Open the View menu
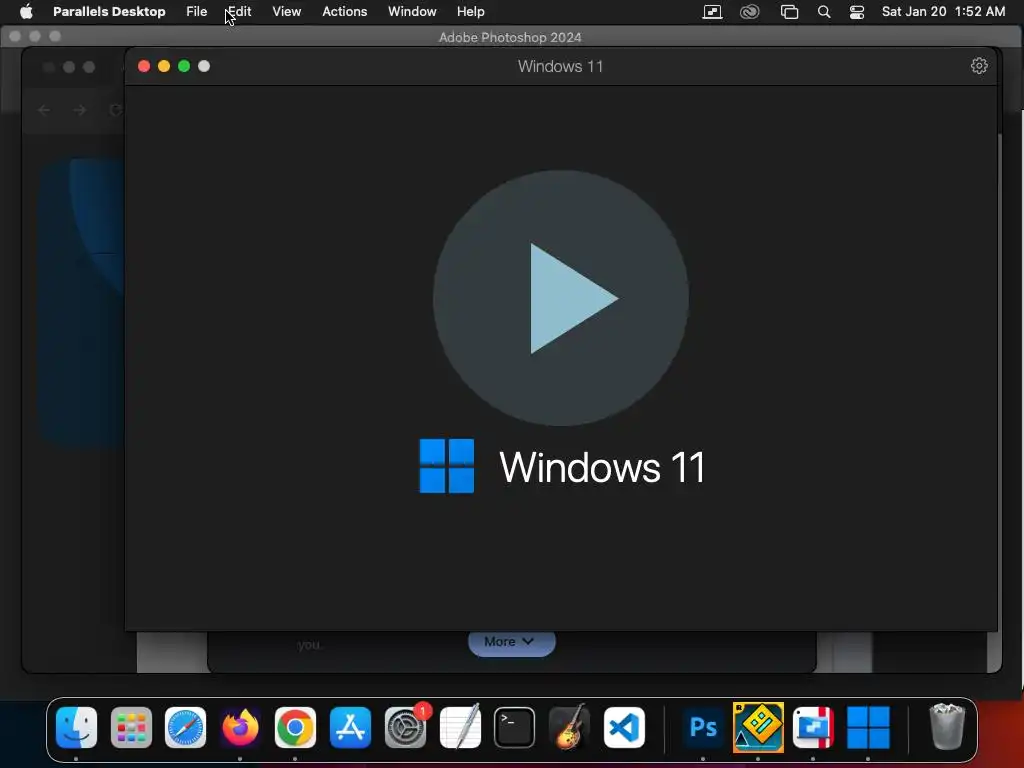The image size is (1024, 768). point(287,12)
